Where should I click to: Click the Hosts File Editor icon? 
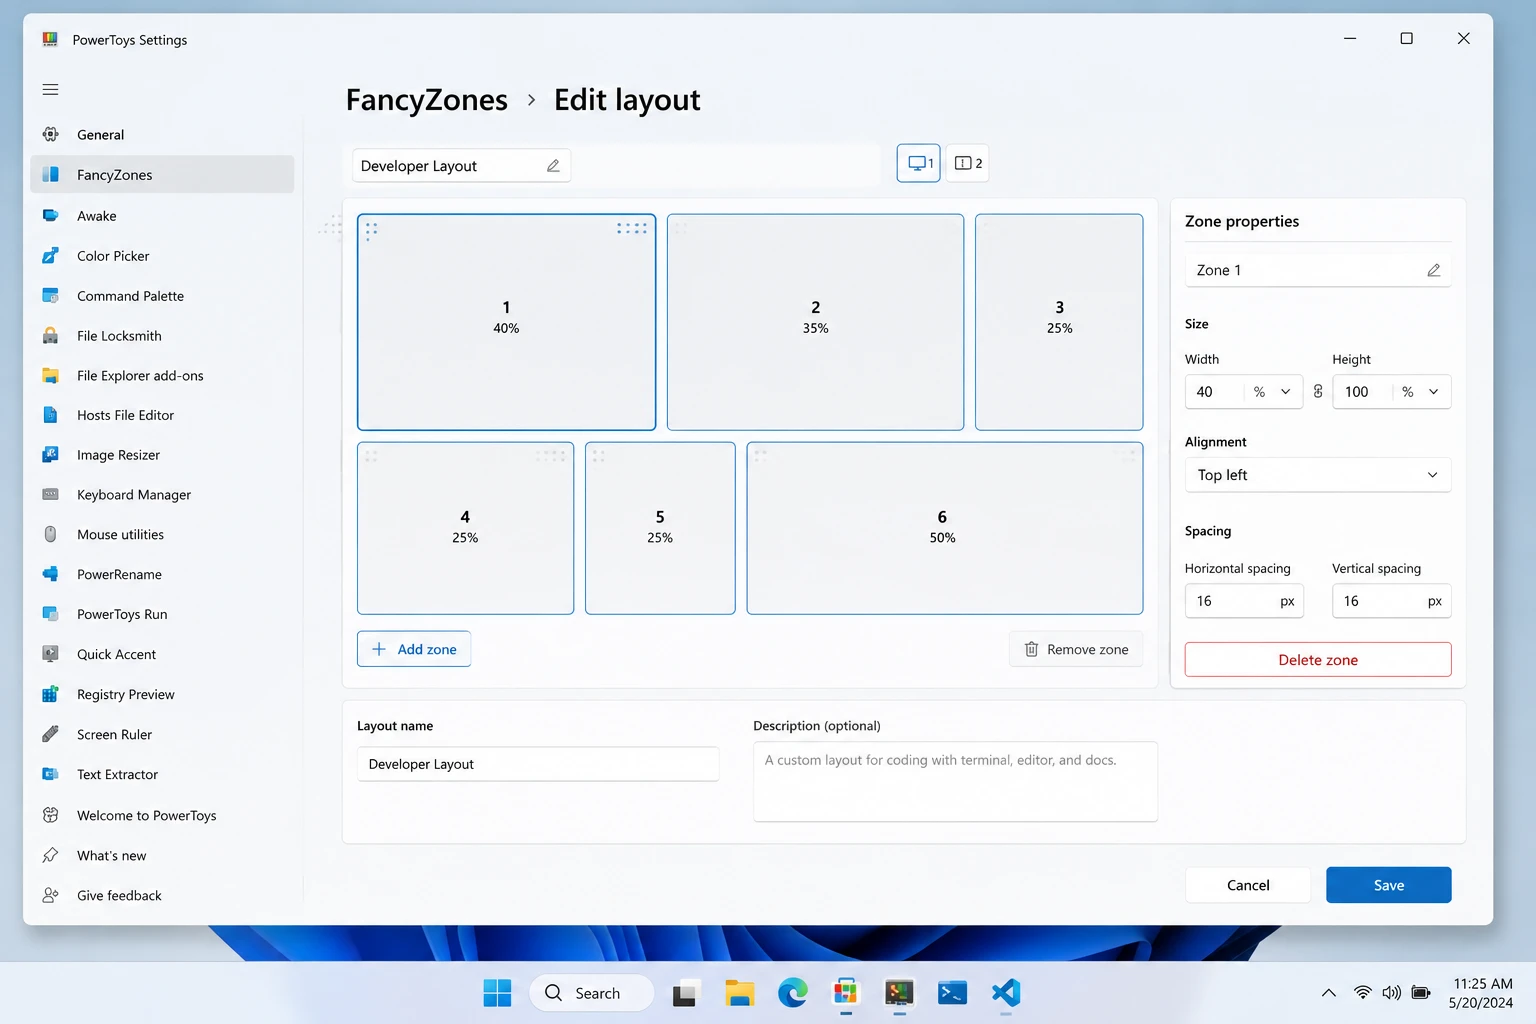[50, 415]
